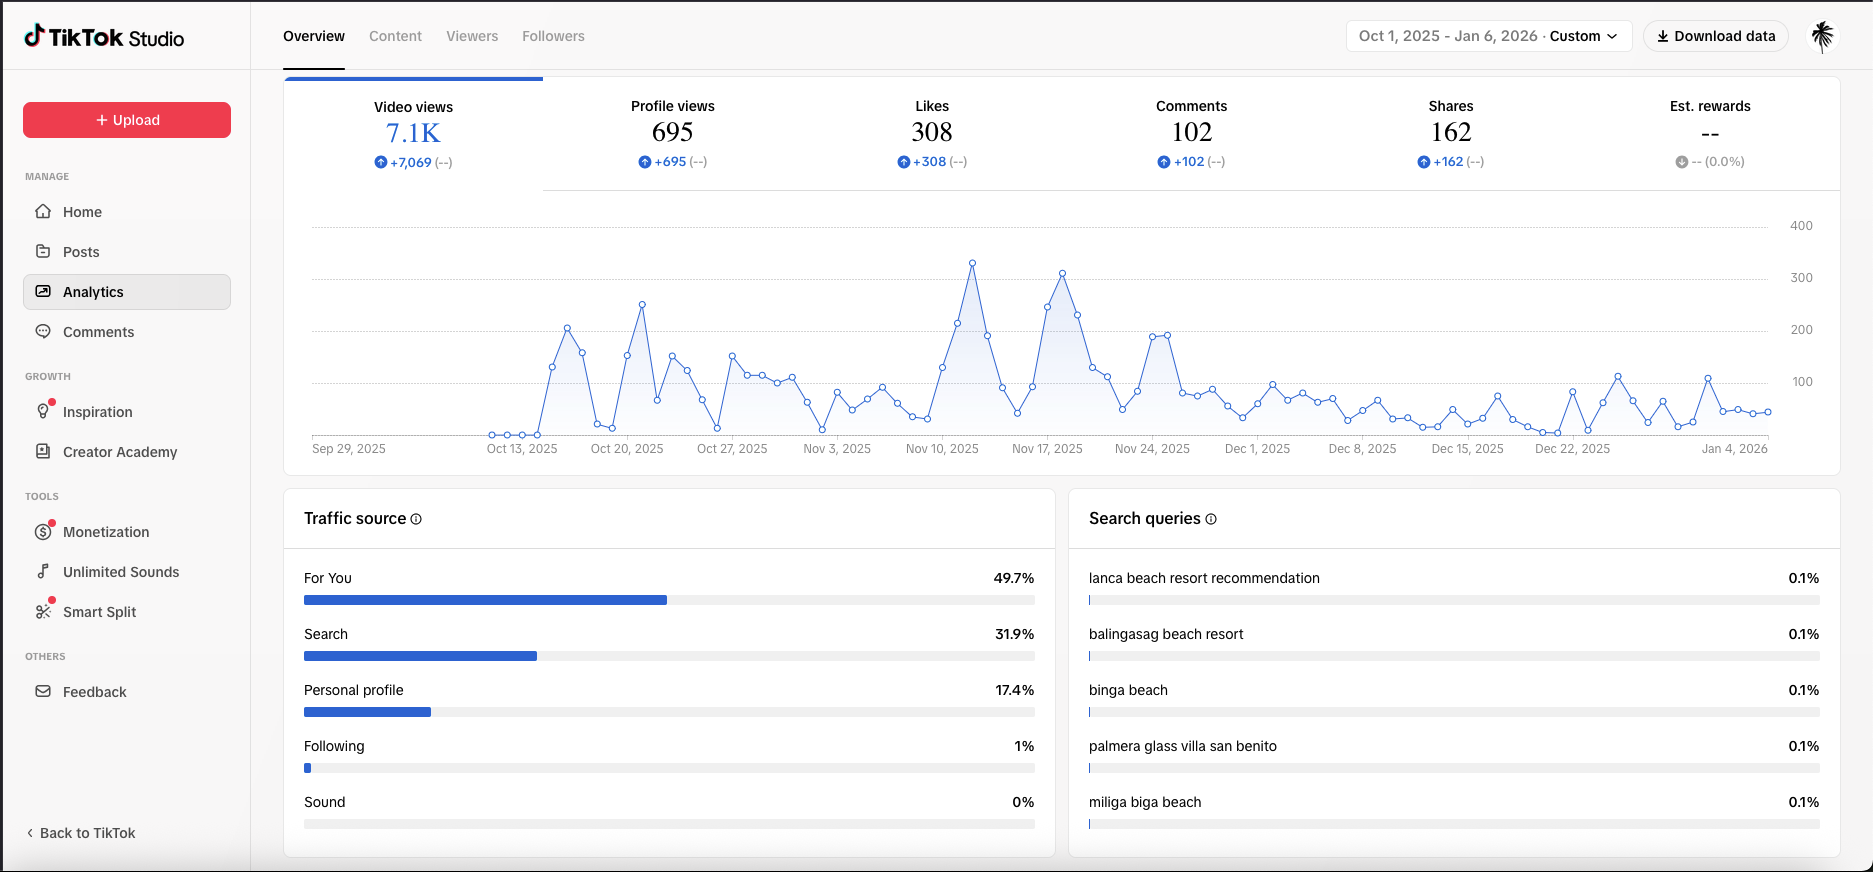Select the Comments metric card

(1191, 134)
